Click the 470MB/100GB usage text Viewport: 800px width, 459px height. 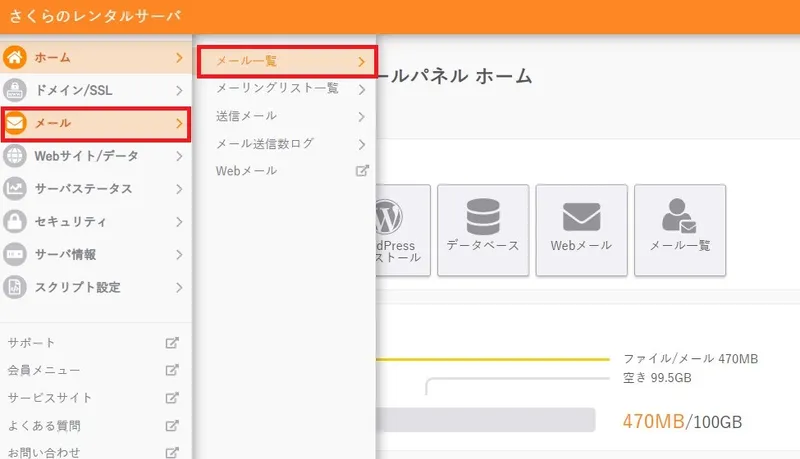click(x=682, y=422)
